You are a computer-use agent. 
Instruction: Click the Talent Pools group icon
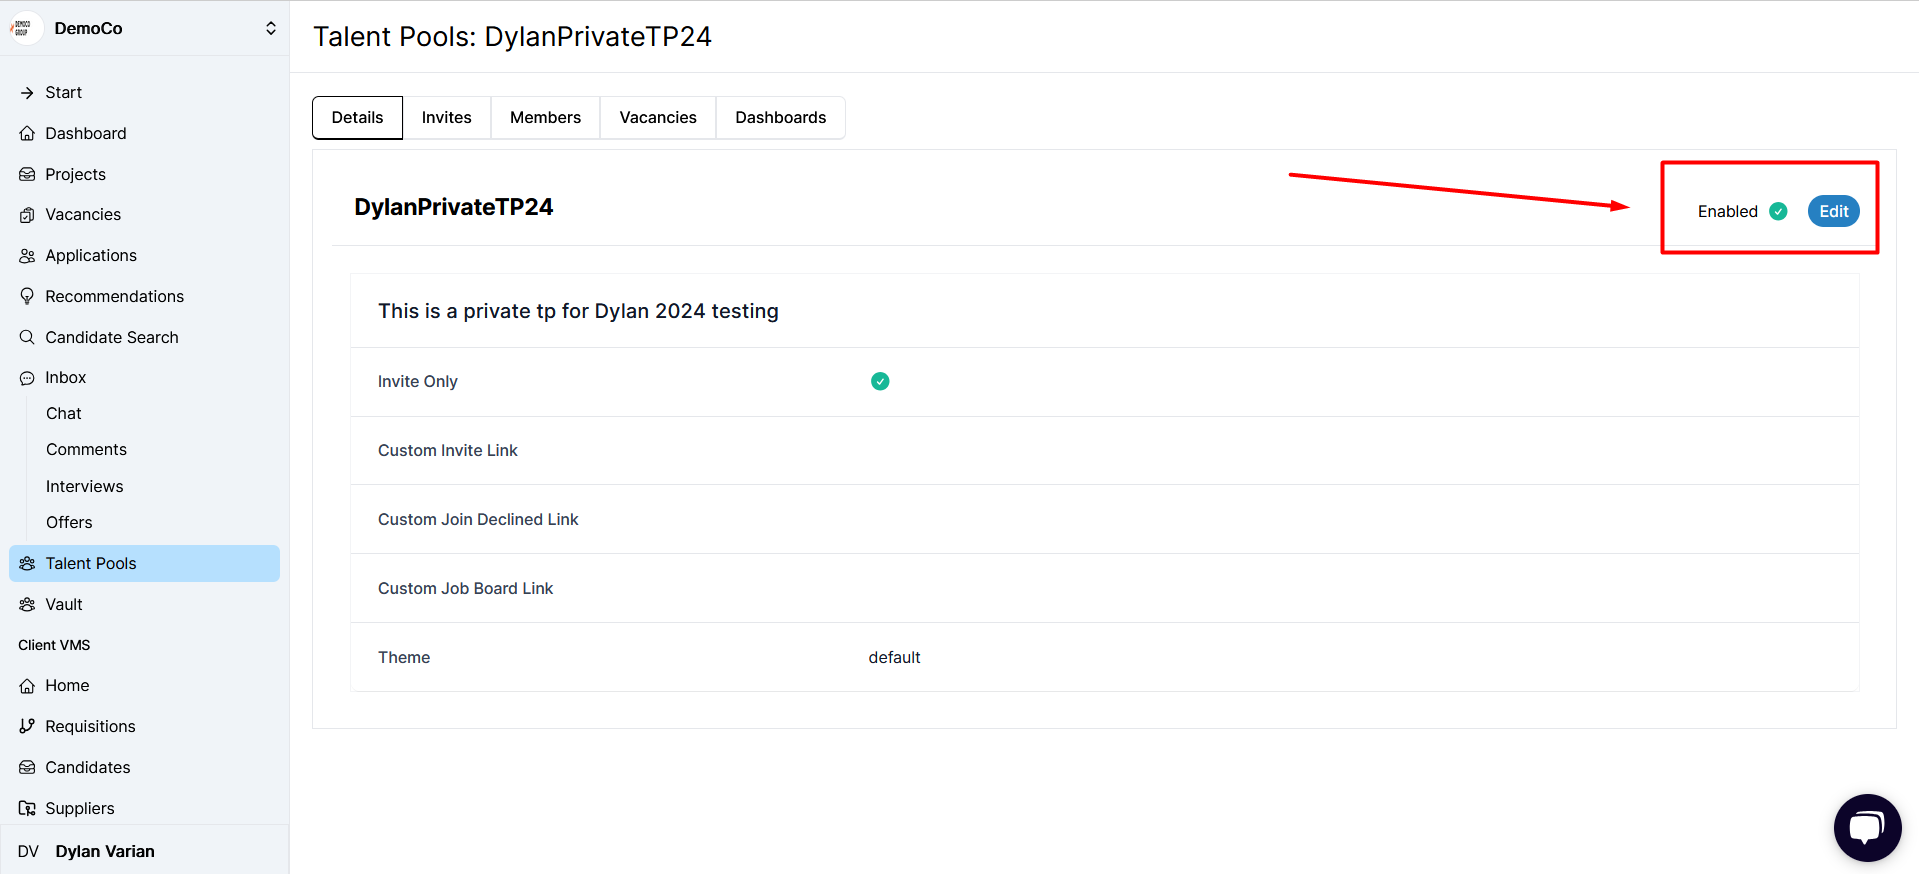[x=27, y=564]
